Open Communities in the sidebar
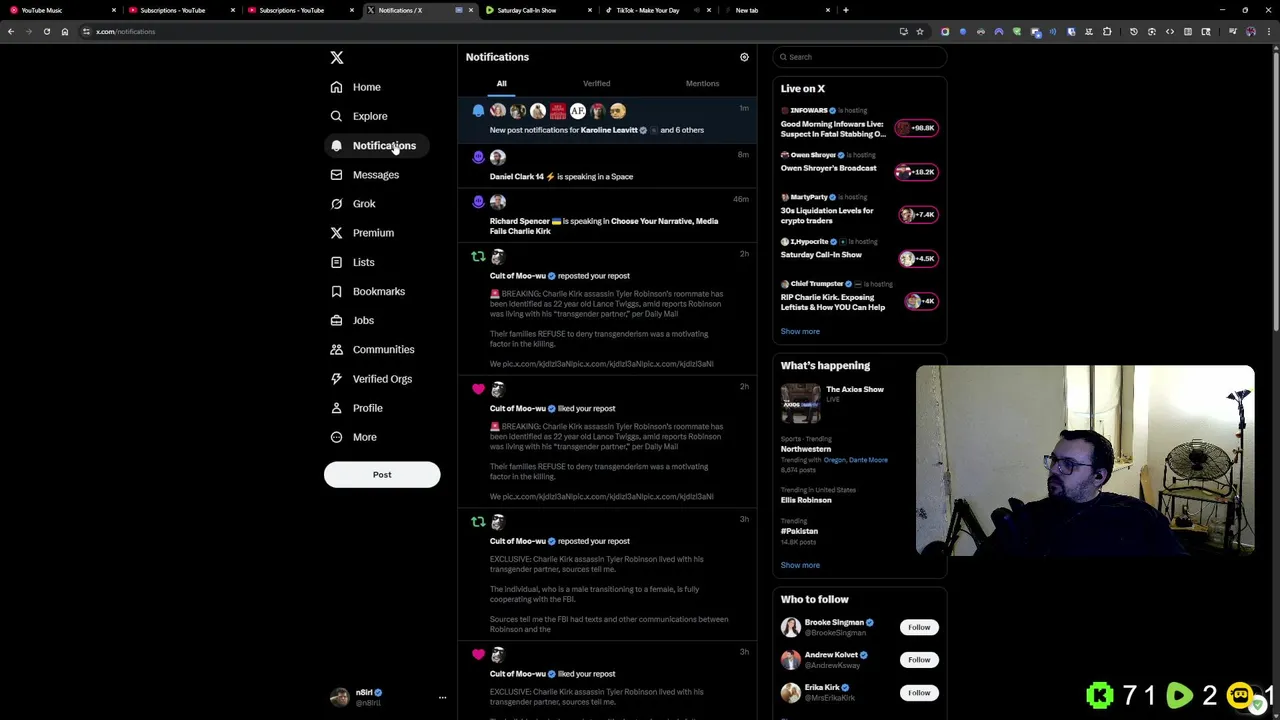The height and width of the screenshot is (720, 1280). point(371,349)
